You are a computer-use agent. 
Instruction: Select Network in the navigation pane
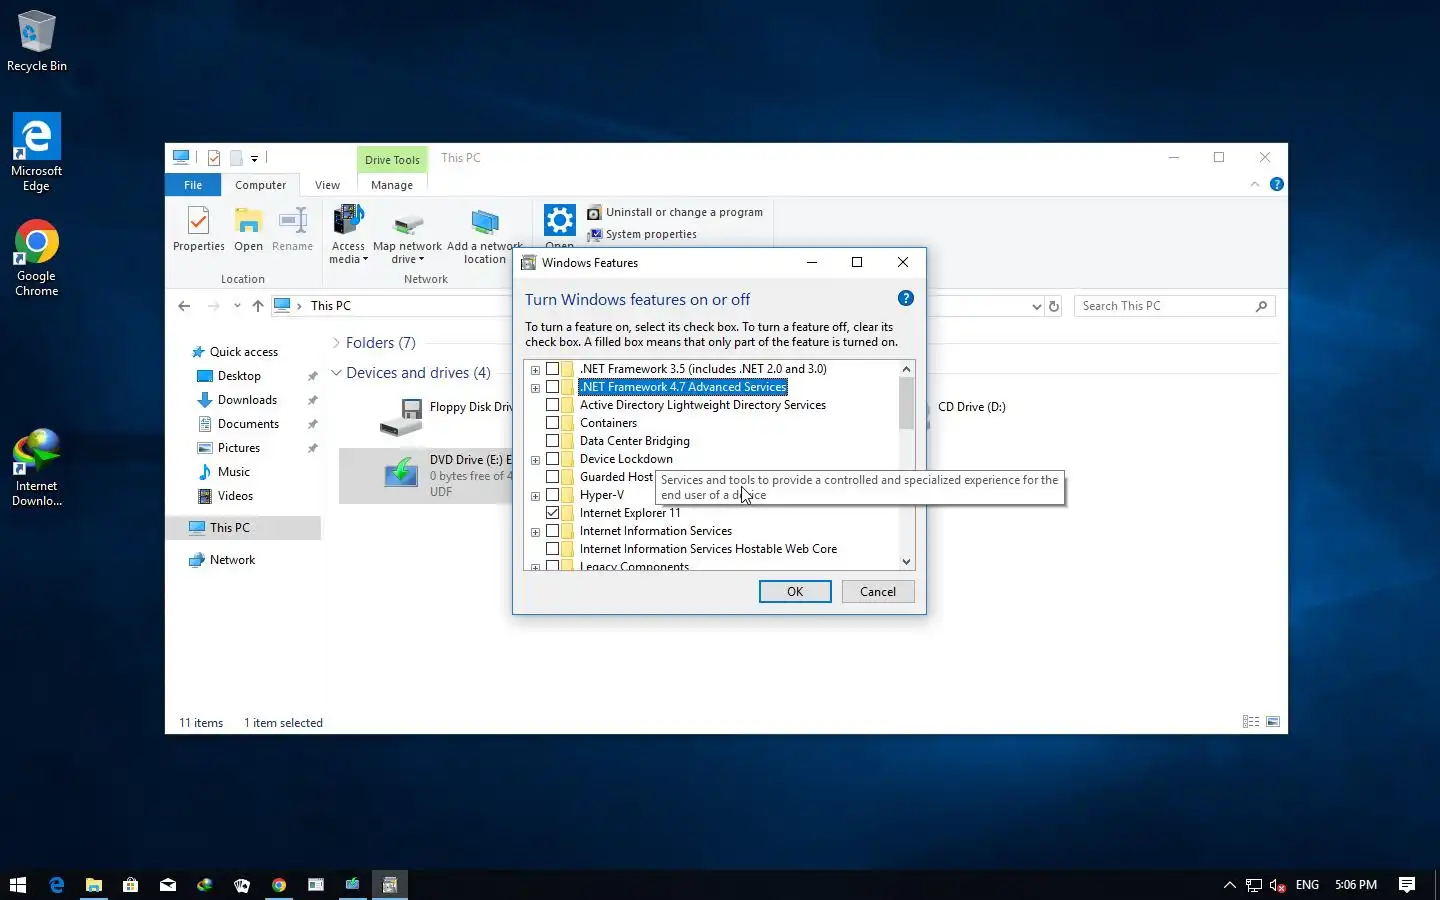click(x=232, y=560)
